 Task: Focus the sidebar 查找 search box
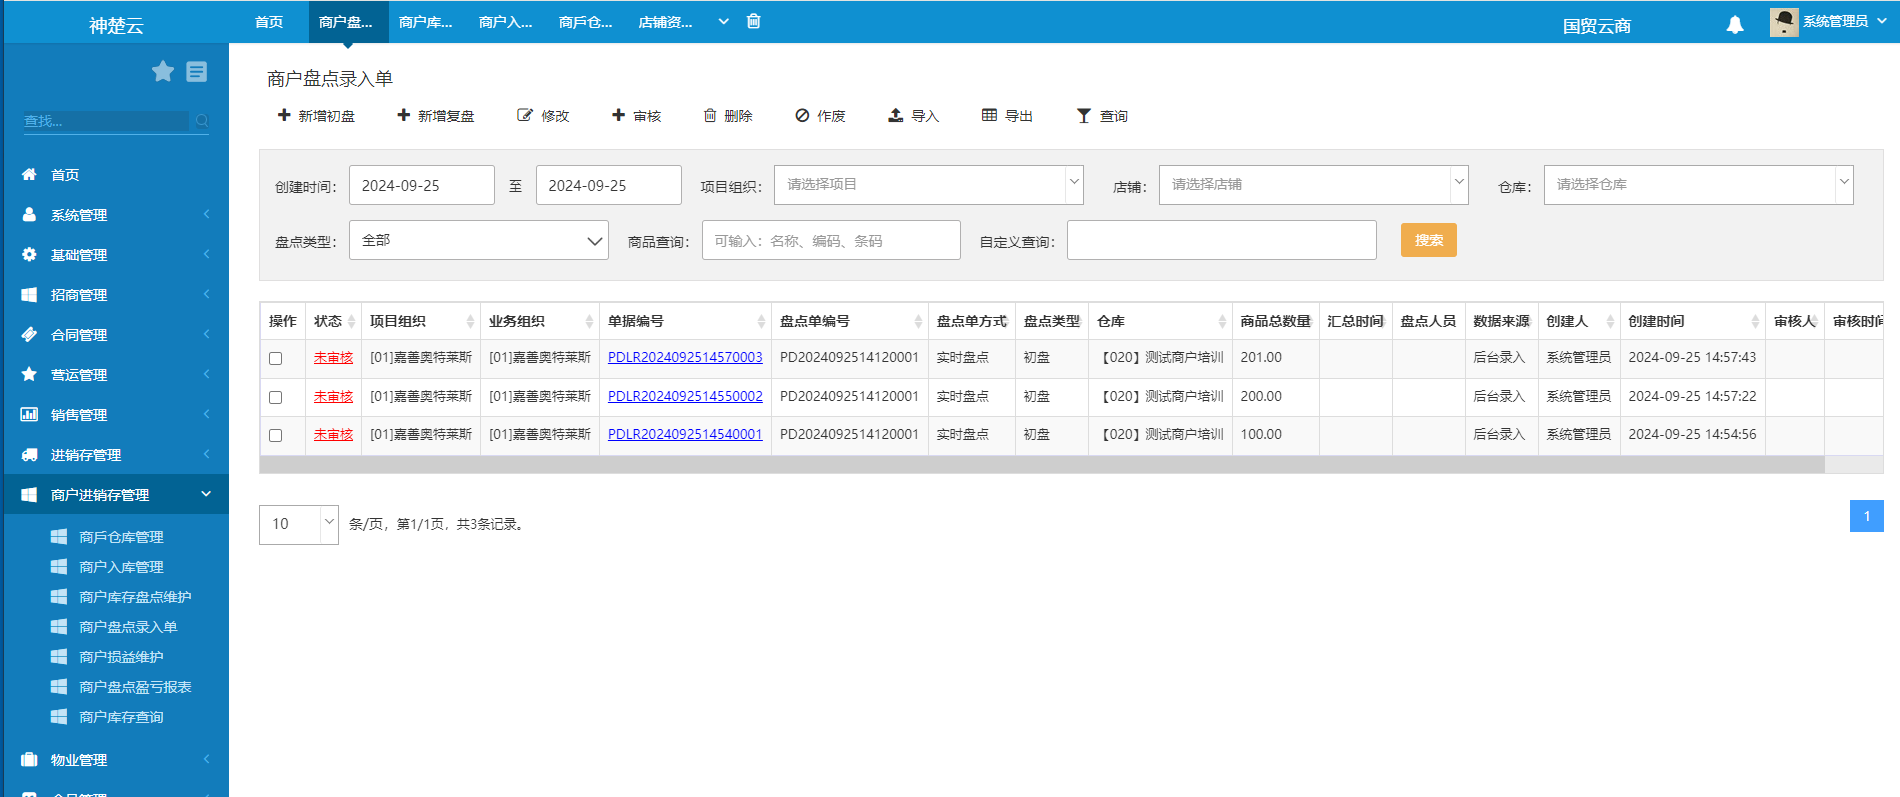pos(106,121)
